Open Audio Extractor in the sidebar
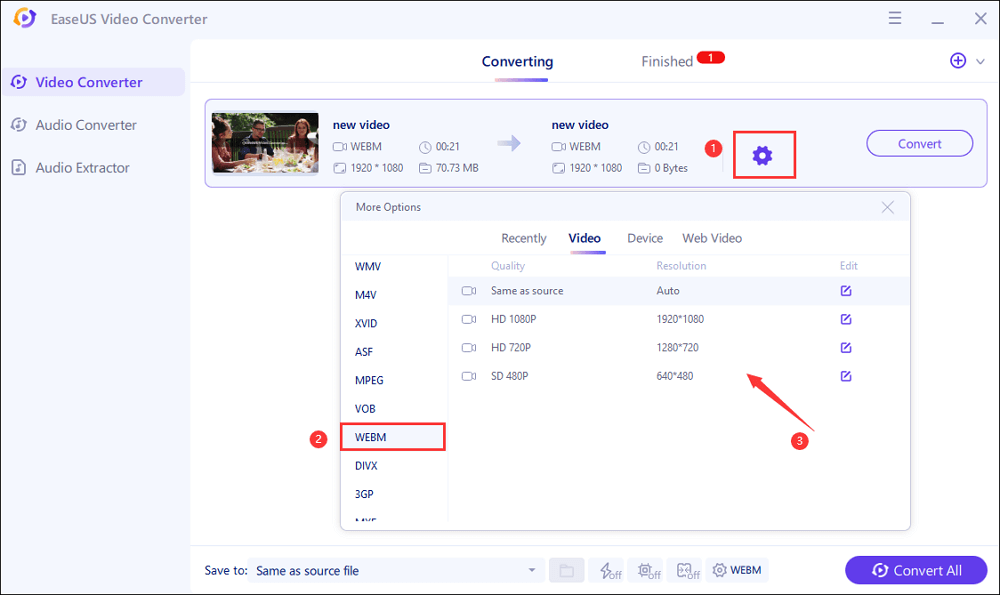 [82, 168]
